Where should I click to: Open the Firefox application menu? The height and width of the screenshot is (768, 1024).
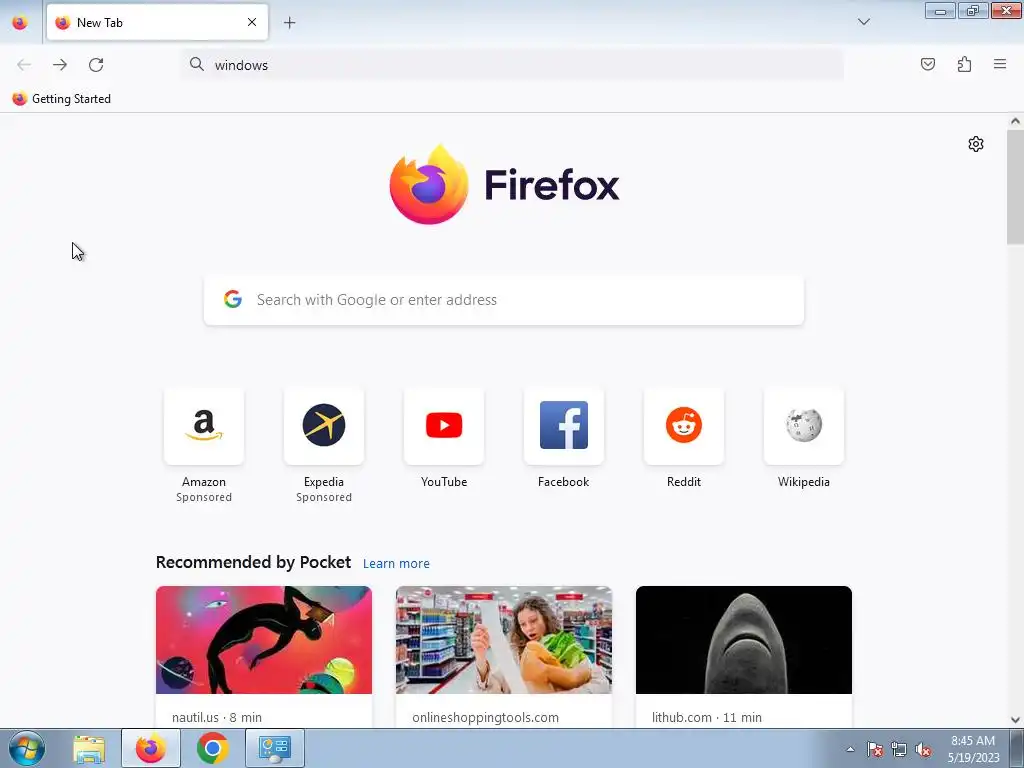click(1000, 64)
